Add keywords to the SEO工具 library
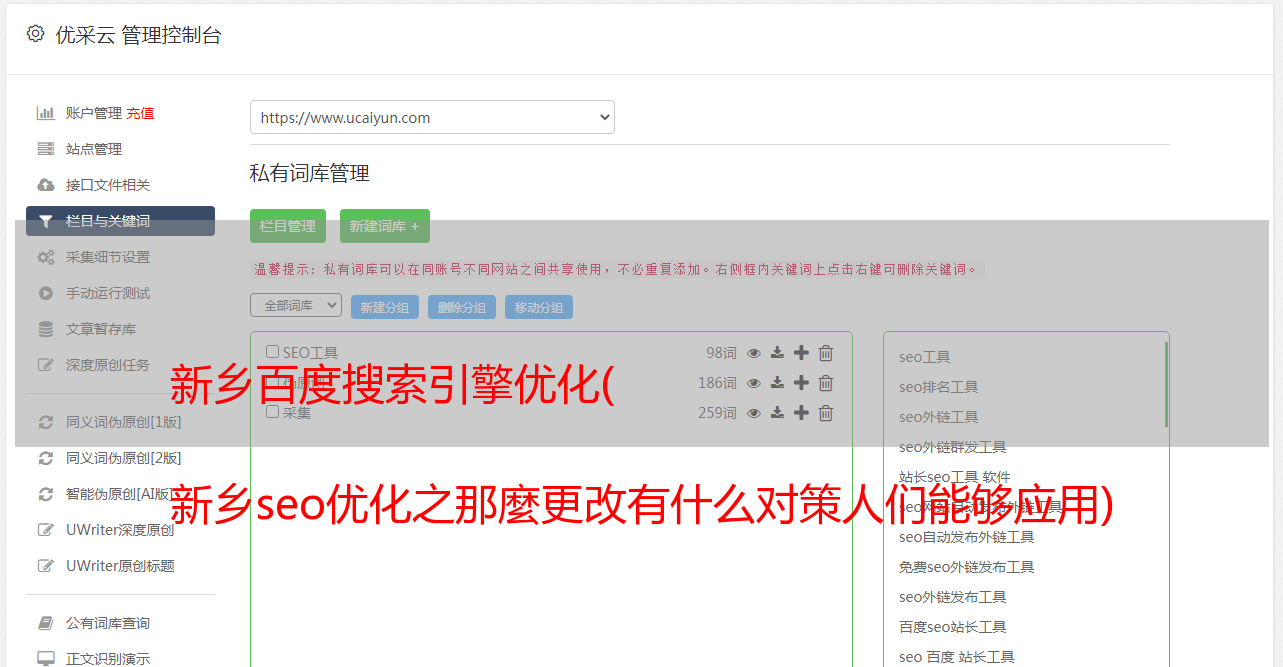Screen dimensions: 1283x667 (801, 353)
